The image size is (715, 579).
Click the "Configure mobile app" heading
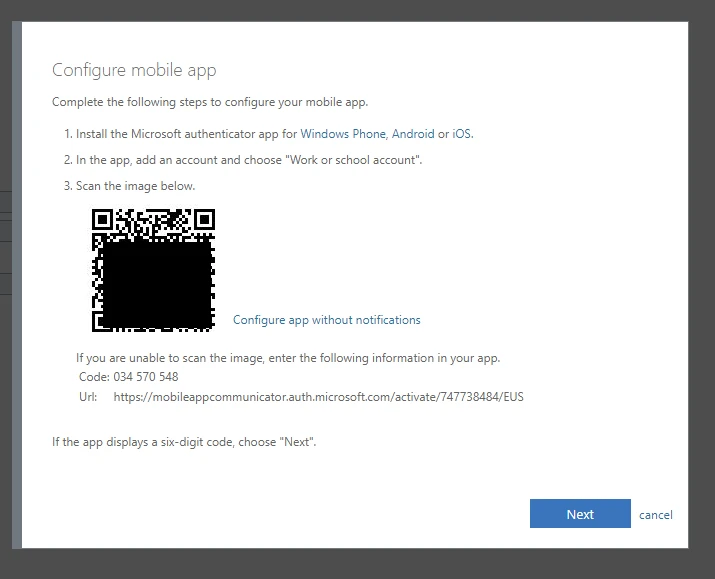tap(134, 70)
